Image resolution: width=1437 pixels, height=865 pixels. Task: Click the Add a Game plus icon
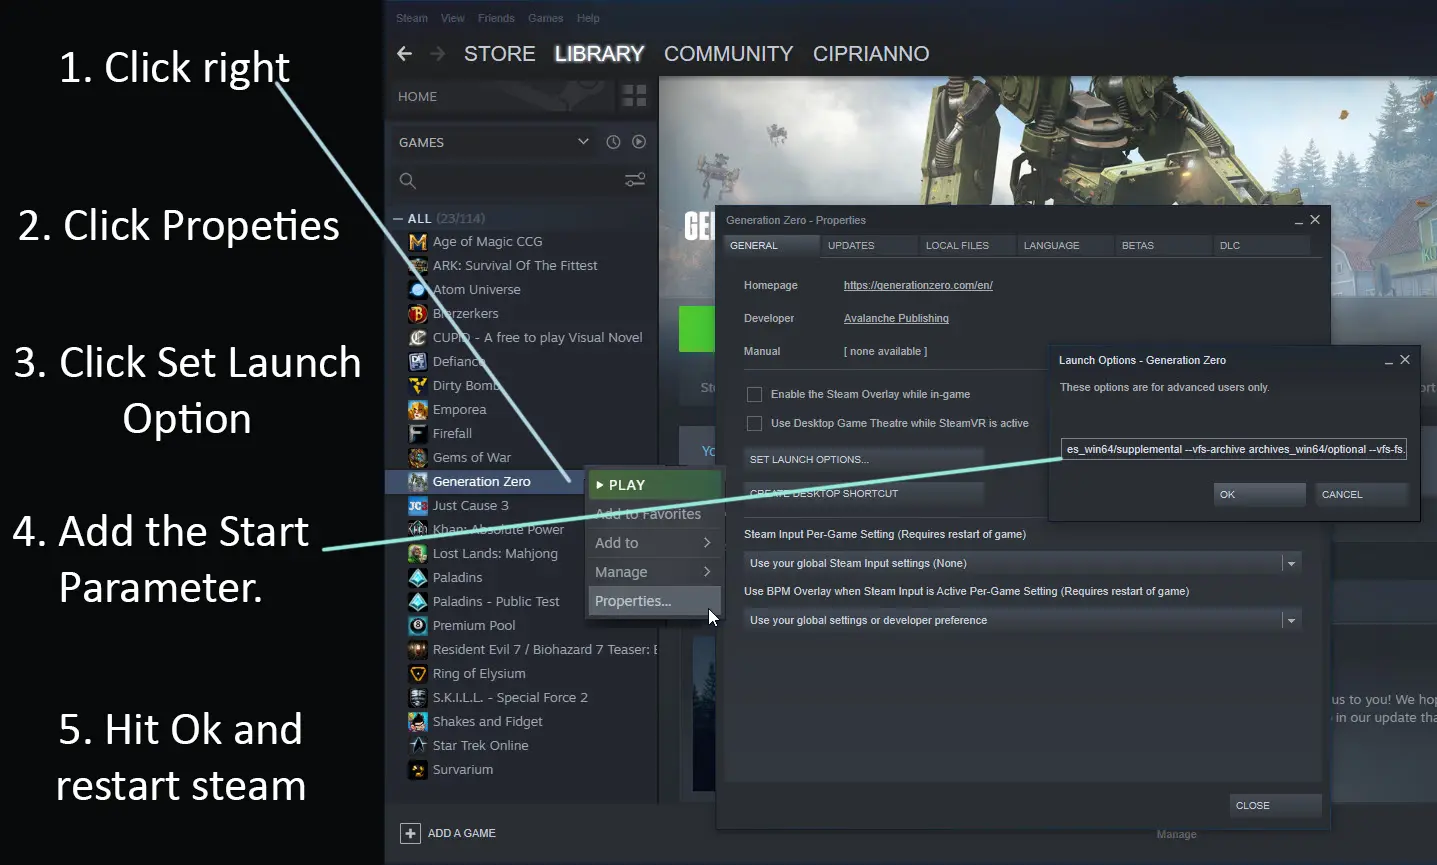coord(410,833)
